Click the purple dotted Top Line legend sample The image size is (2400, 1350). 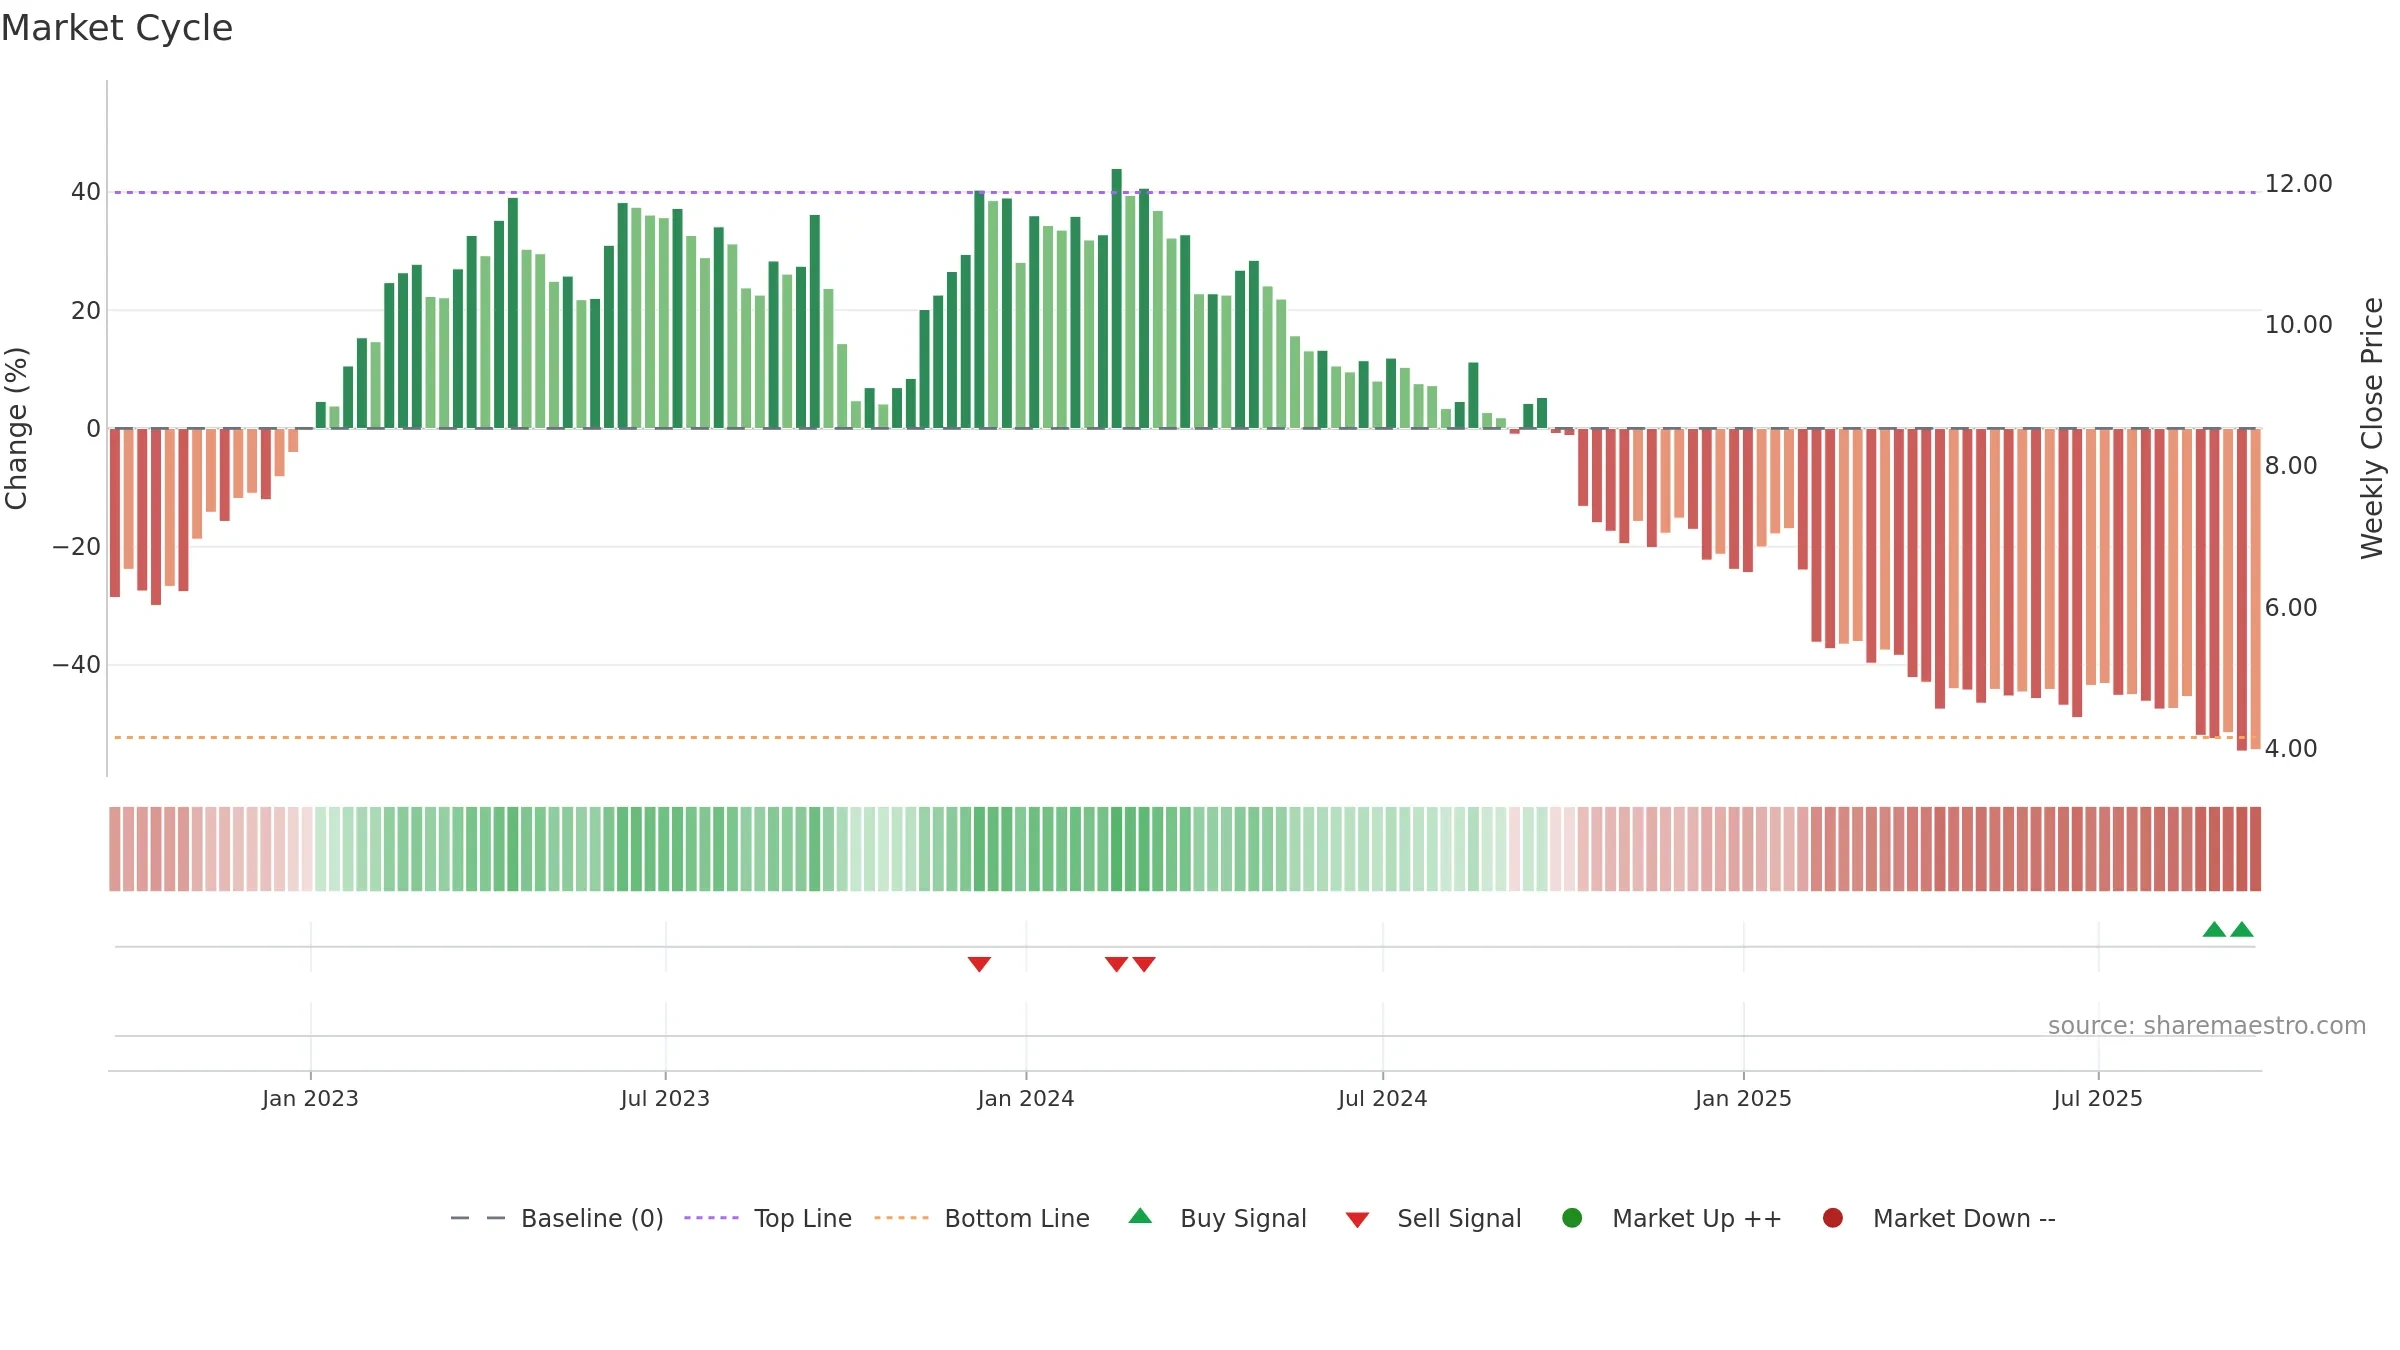tap(711, 1218)
